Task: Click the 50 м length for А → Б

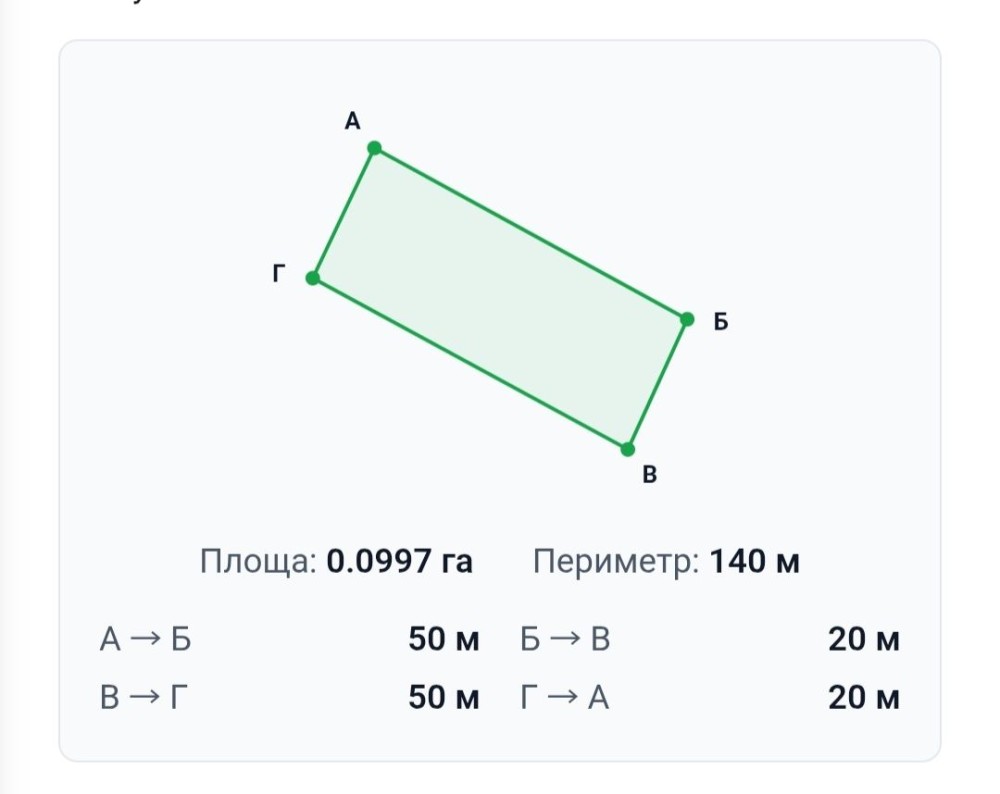Action: click(x=444, y=639)
